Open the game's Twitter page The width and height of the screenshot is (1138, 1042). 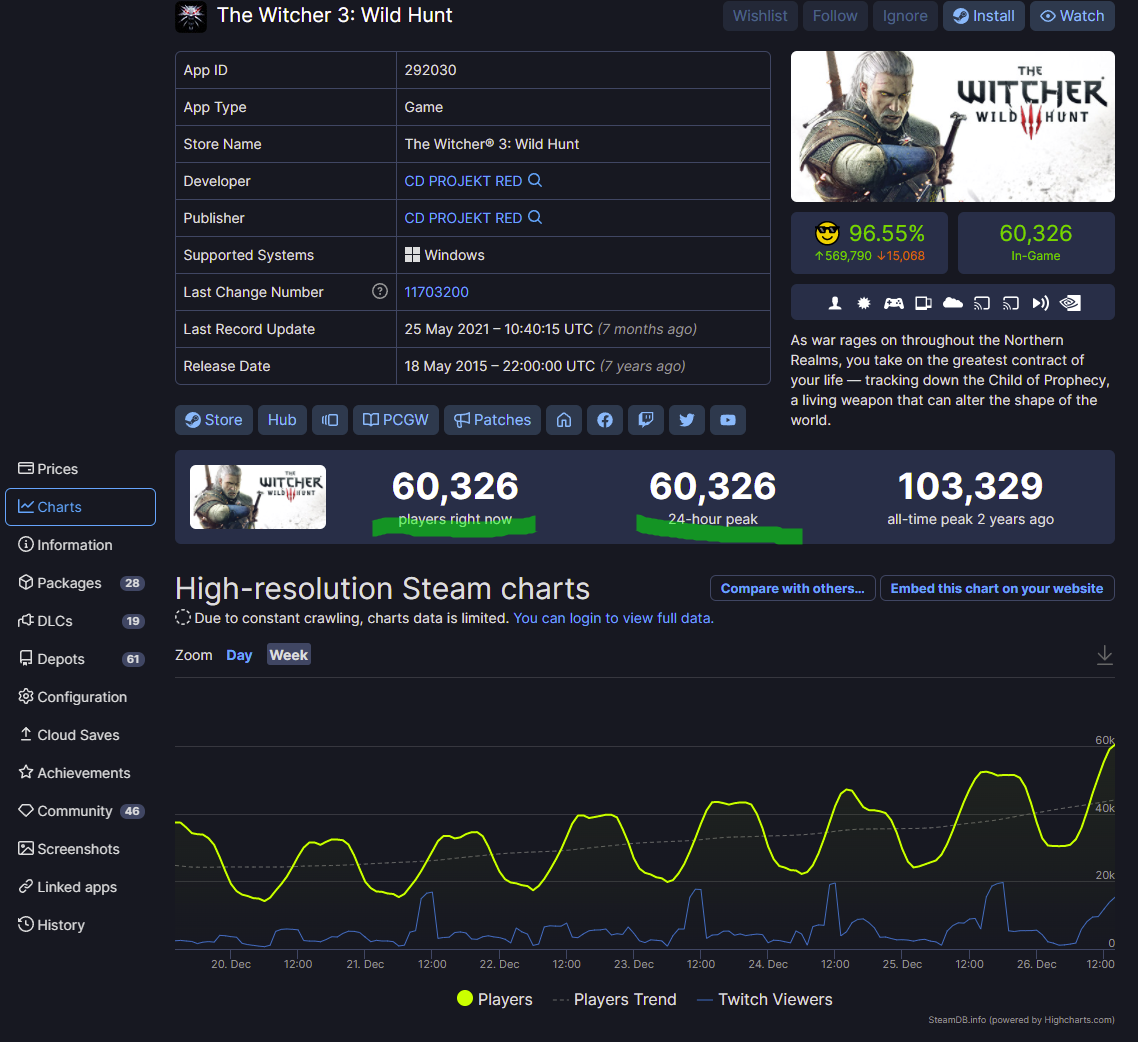click(x=687, y=420)
